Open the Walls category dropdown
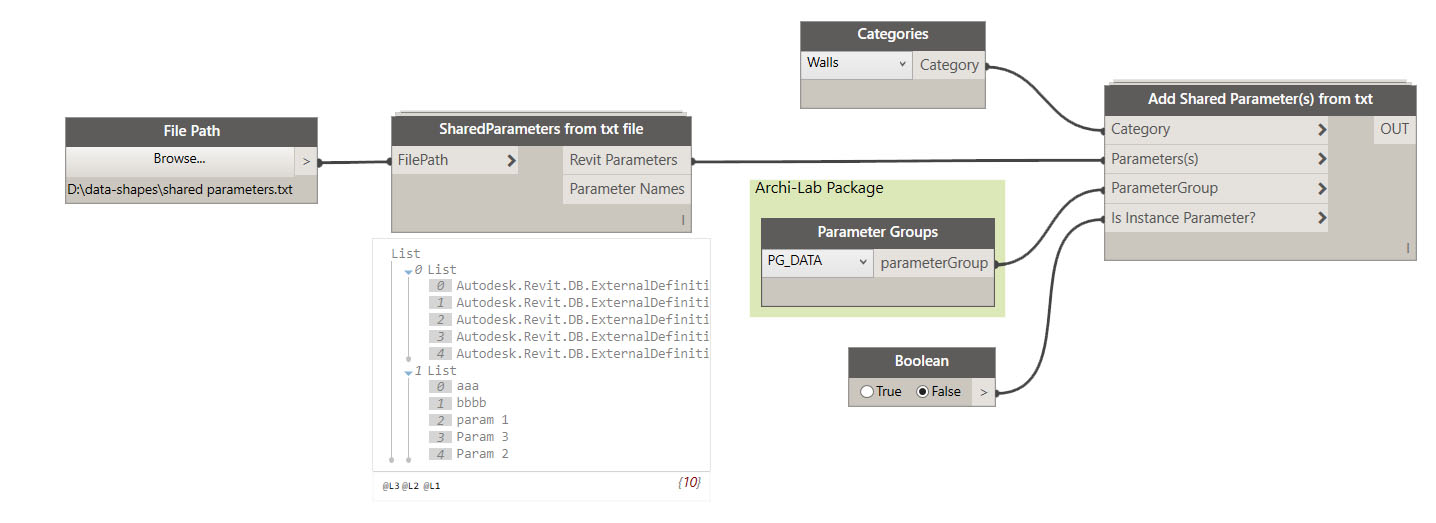 point(856,64)
